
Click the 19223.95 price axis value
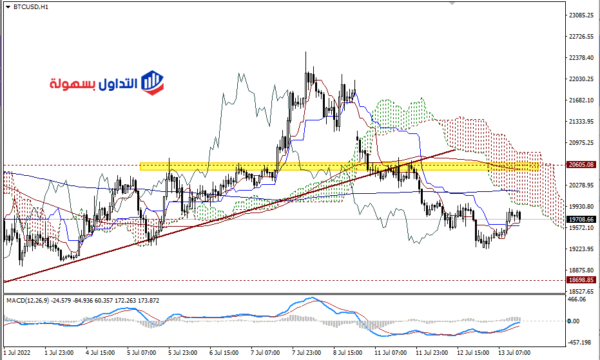[581, 249]
